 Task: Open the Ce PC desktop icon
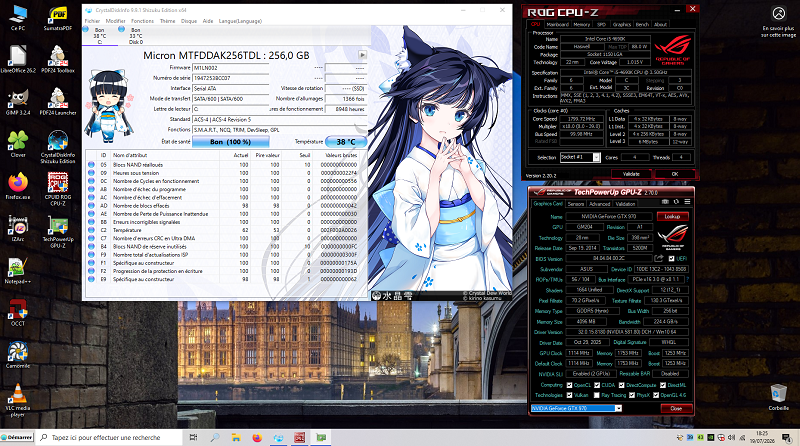tap(18, 17)
